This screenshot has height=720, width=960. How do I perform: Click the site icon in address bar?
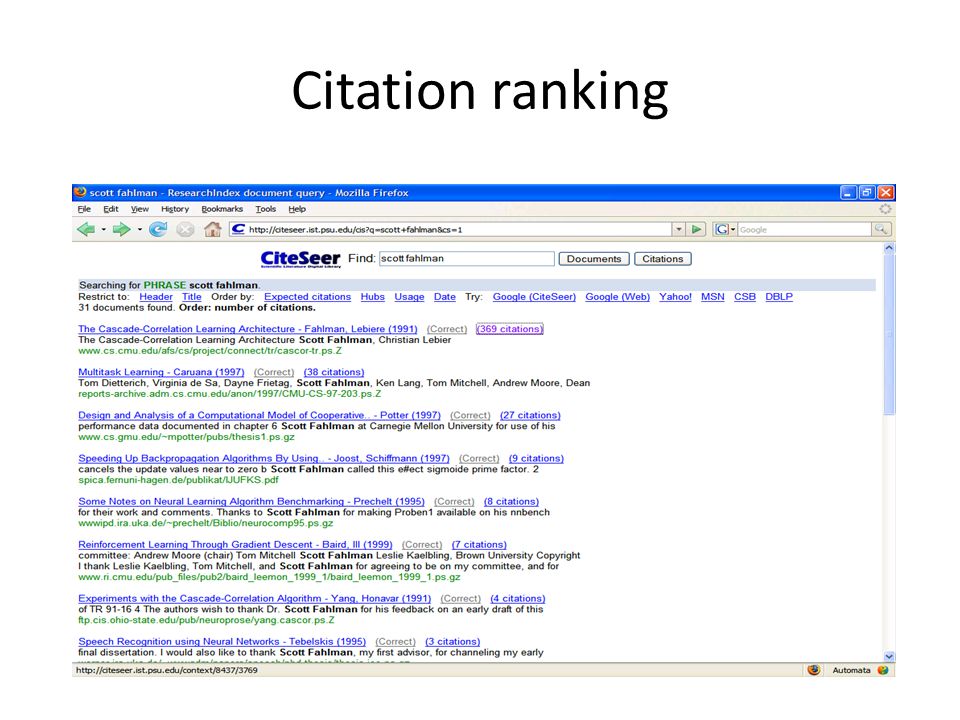pos(239,229)
